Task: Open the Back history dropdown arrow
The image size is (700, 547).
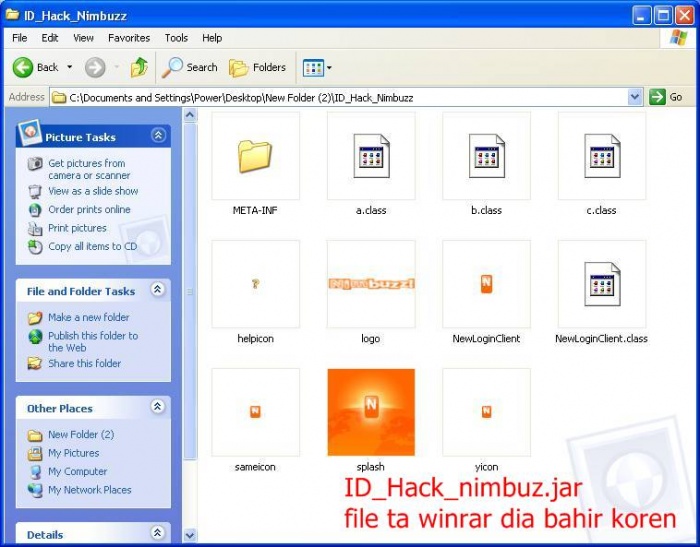Action: pos(70,67)
